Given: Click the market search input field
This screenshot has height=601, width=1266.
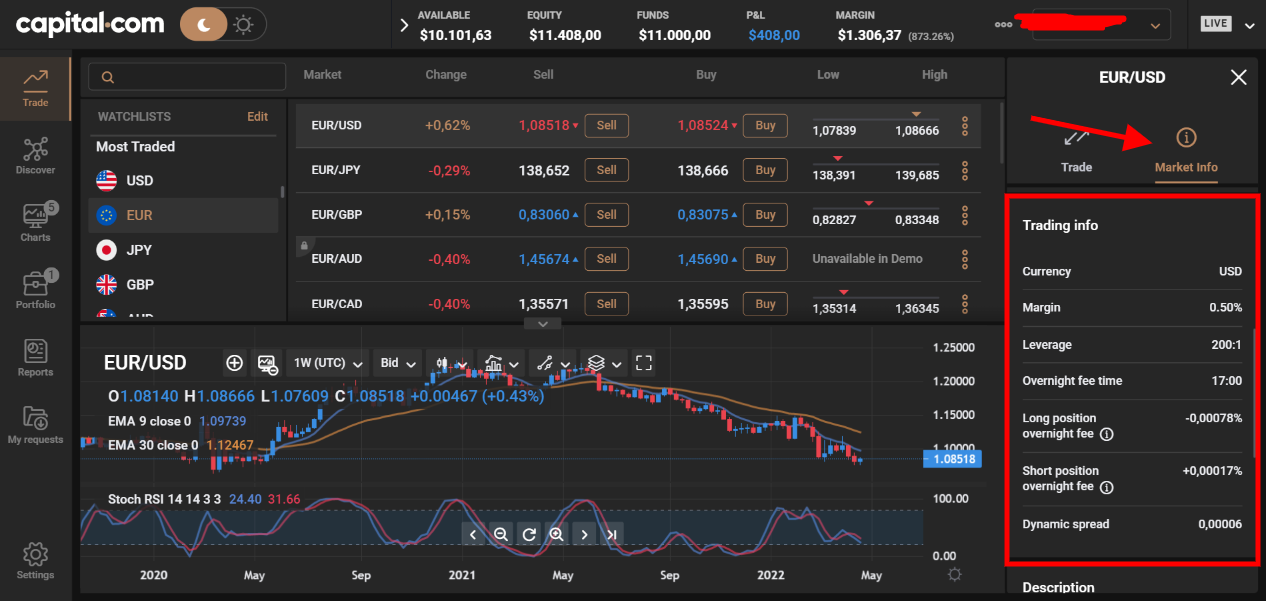Looking at the screenshot, I should [180, 77].
